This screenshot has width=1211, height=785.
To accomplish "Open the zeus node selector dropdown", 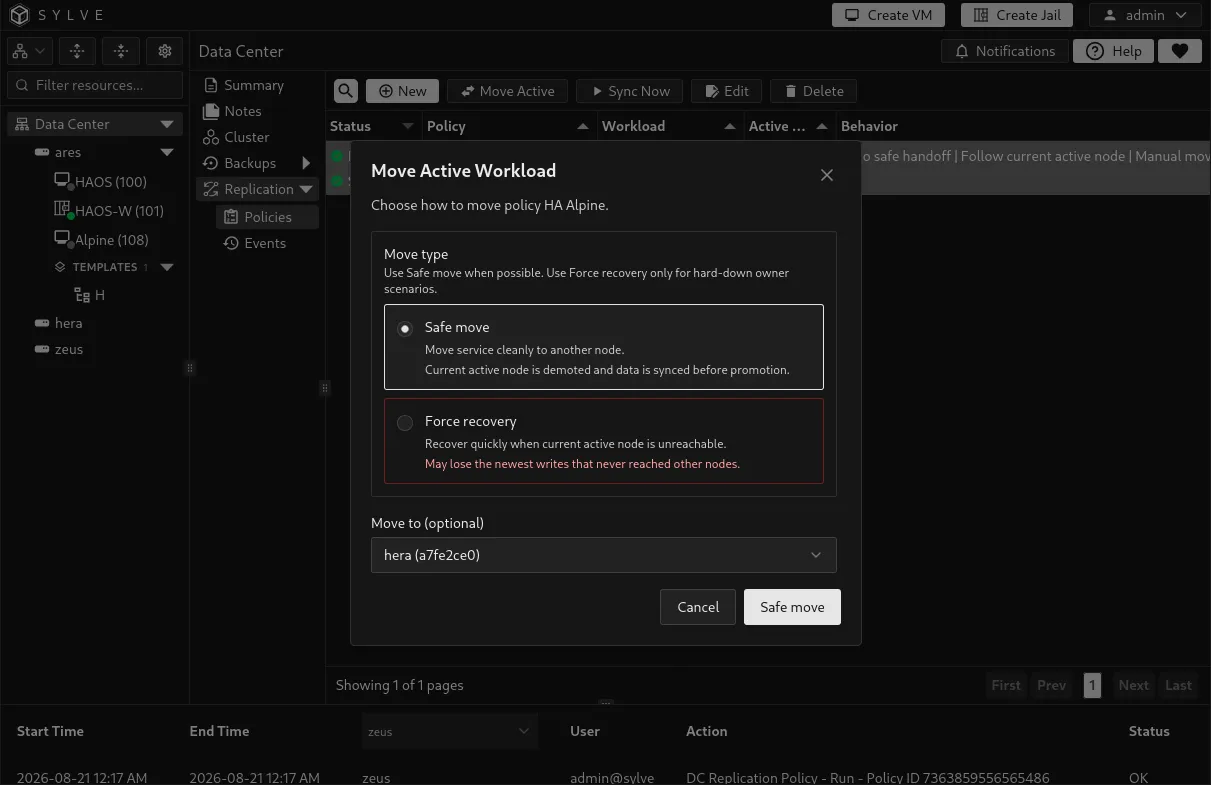I will coord(449,731).
